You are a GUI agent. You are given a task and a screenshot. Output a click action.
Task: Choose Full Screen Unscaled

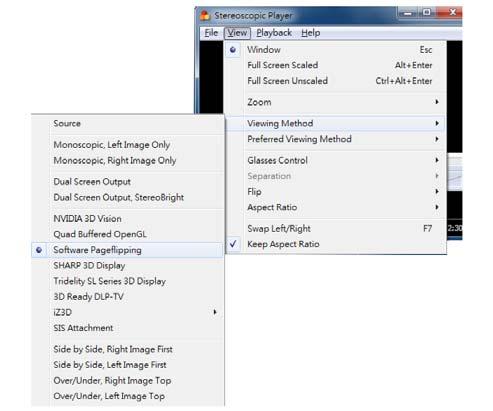click(x=336, y=81)
